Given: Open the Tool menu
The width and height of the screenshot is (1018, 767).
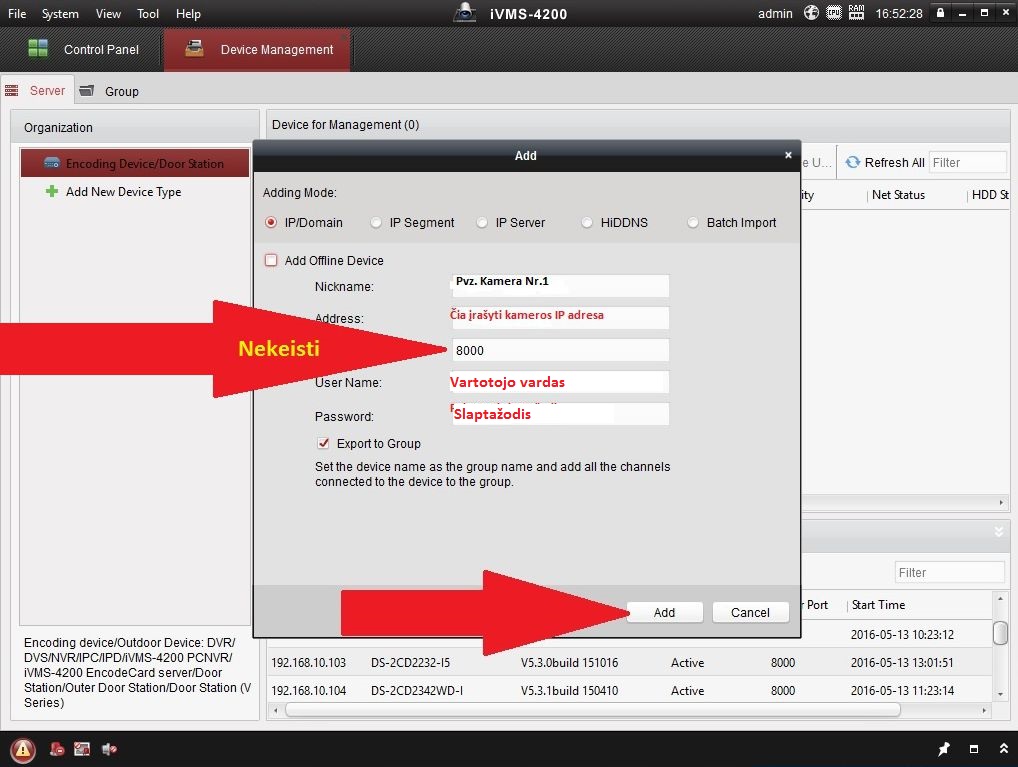Looking at the screenshot, I should pos(148,14).
